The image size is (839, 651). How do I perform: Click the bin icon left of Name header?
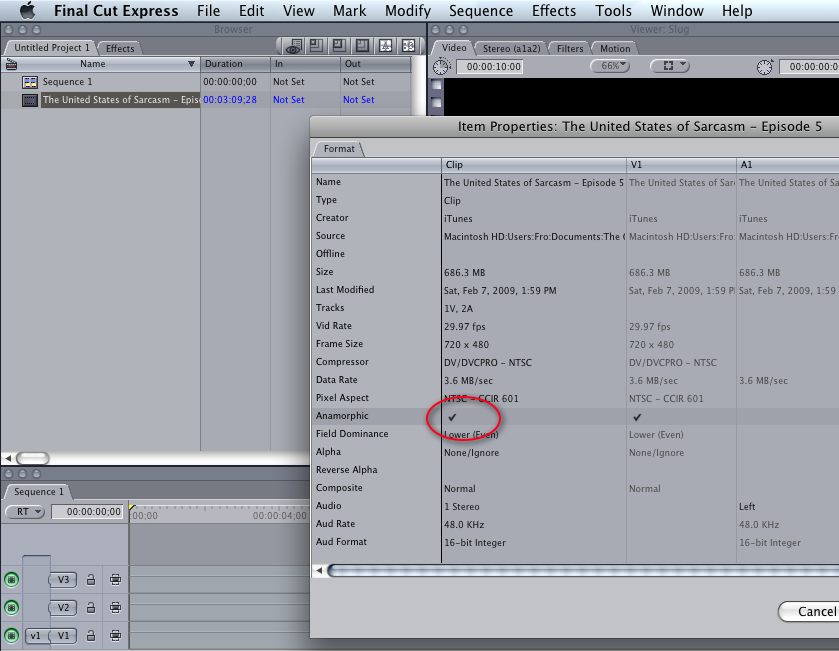(x=11, y=64)
